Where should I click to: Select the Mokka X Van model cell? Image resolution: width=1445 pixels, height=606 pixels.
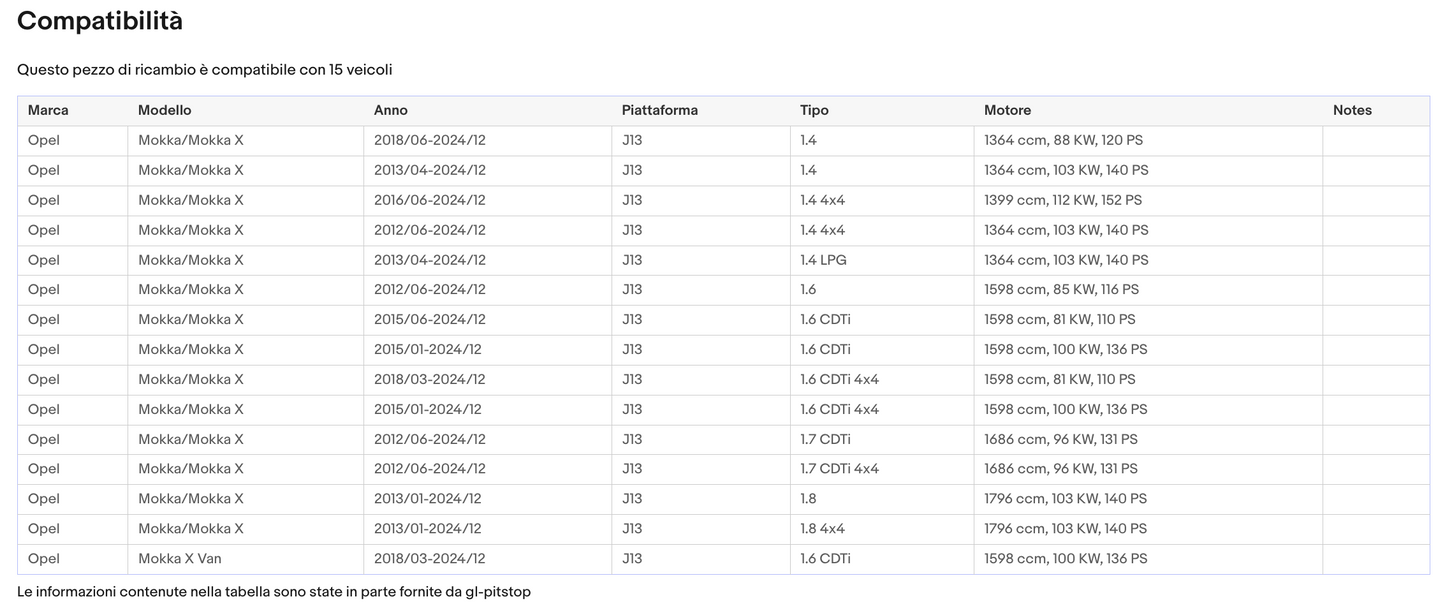(x=182, y=559)
